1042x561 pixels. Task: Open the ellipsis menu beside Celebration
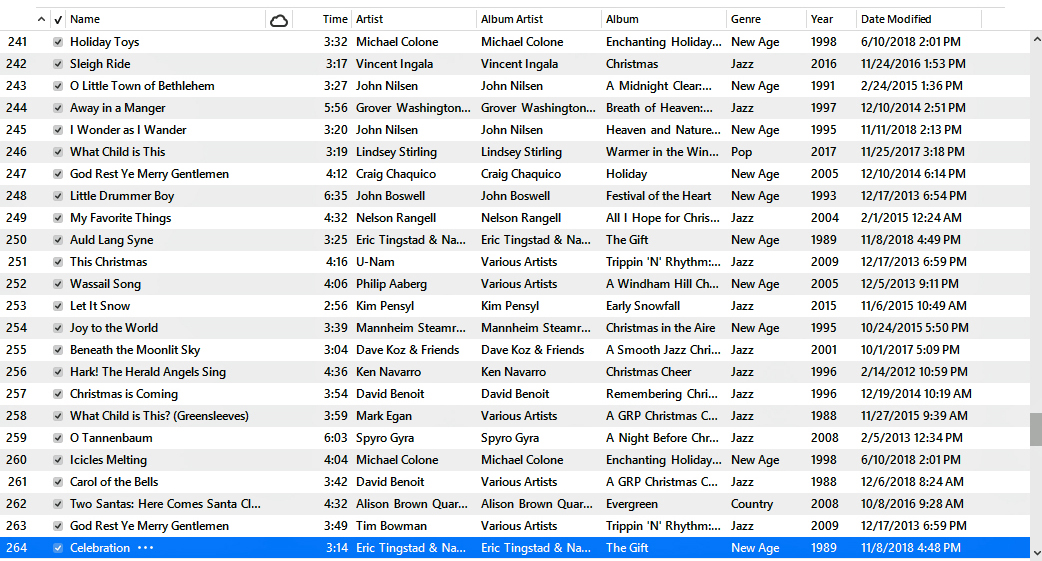[146, 548]
